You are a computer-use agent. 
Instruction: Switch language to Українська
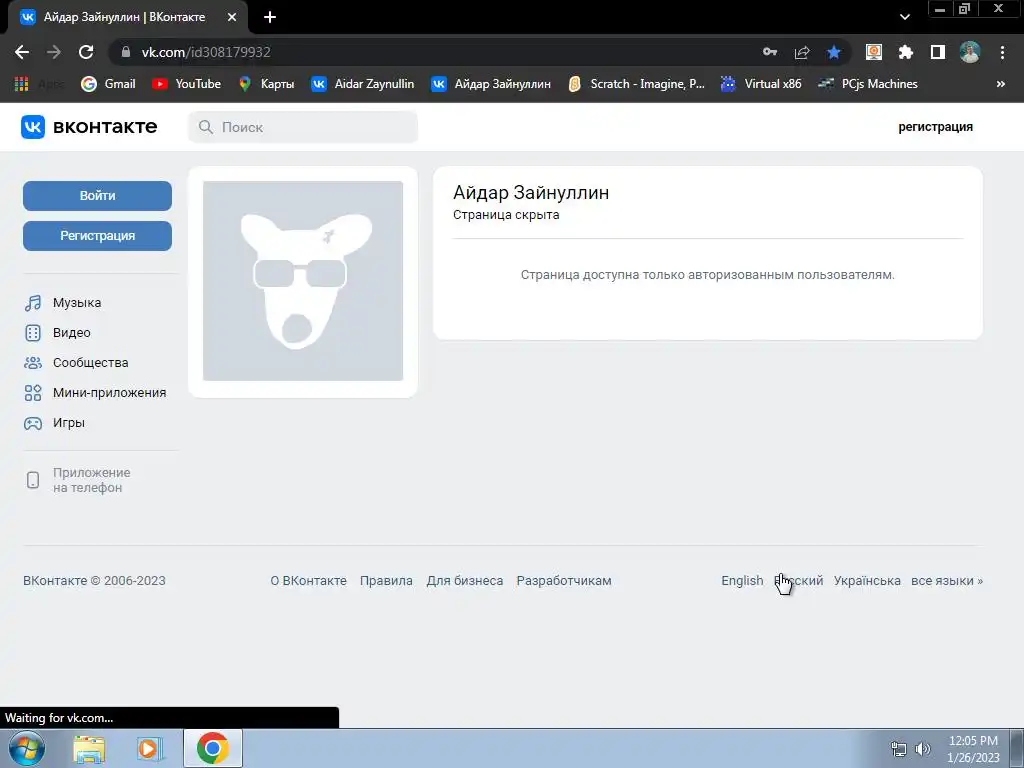pyautogui.click(x=867, y=581)
